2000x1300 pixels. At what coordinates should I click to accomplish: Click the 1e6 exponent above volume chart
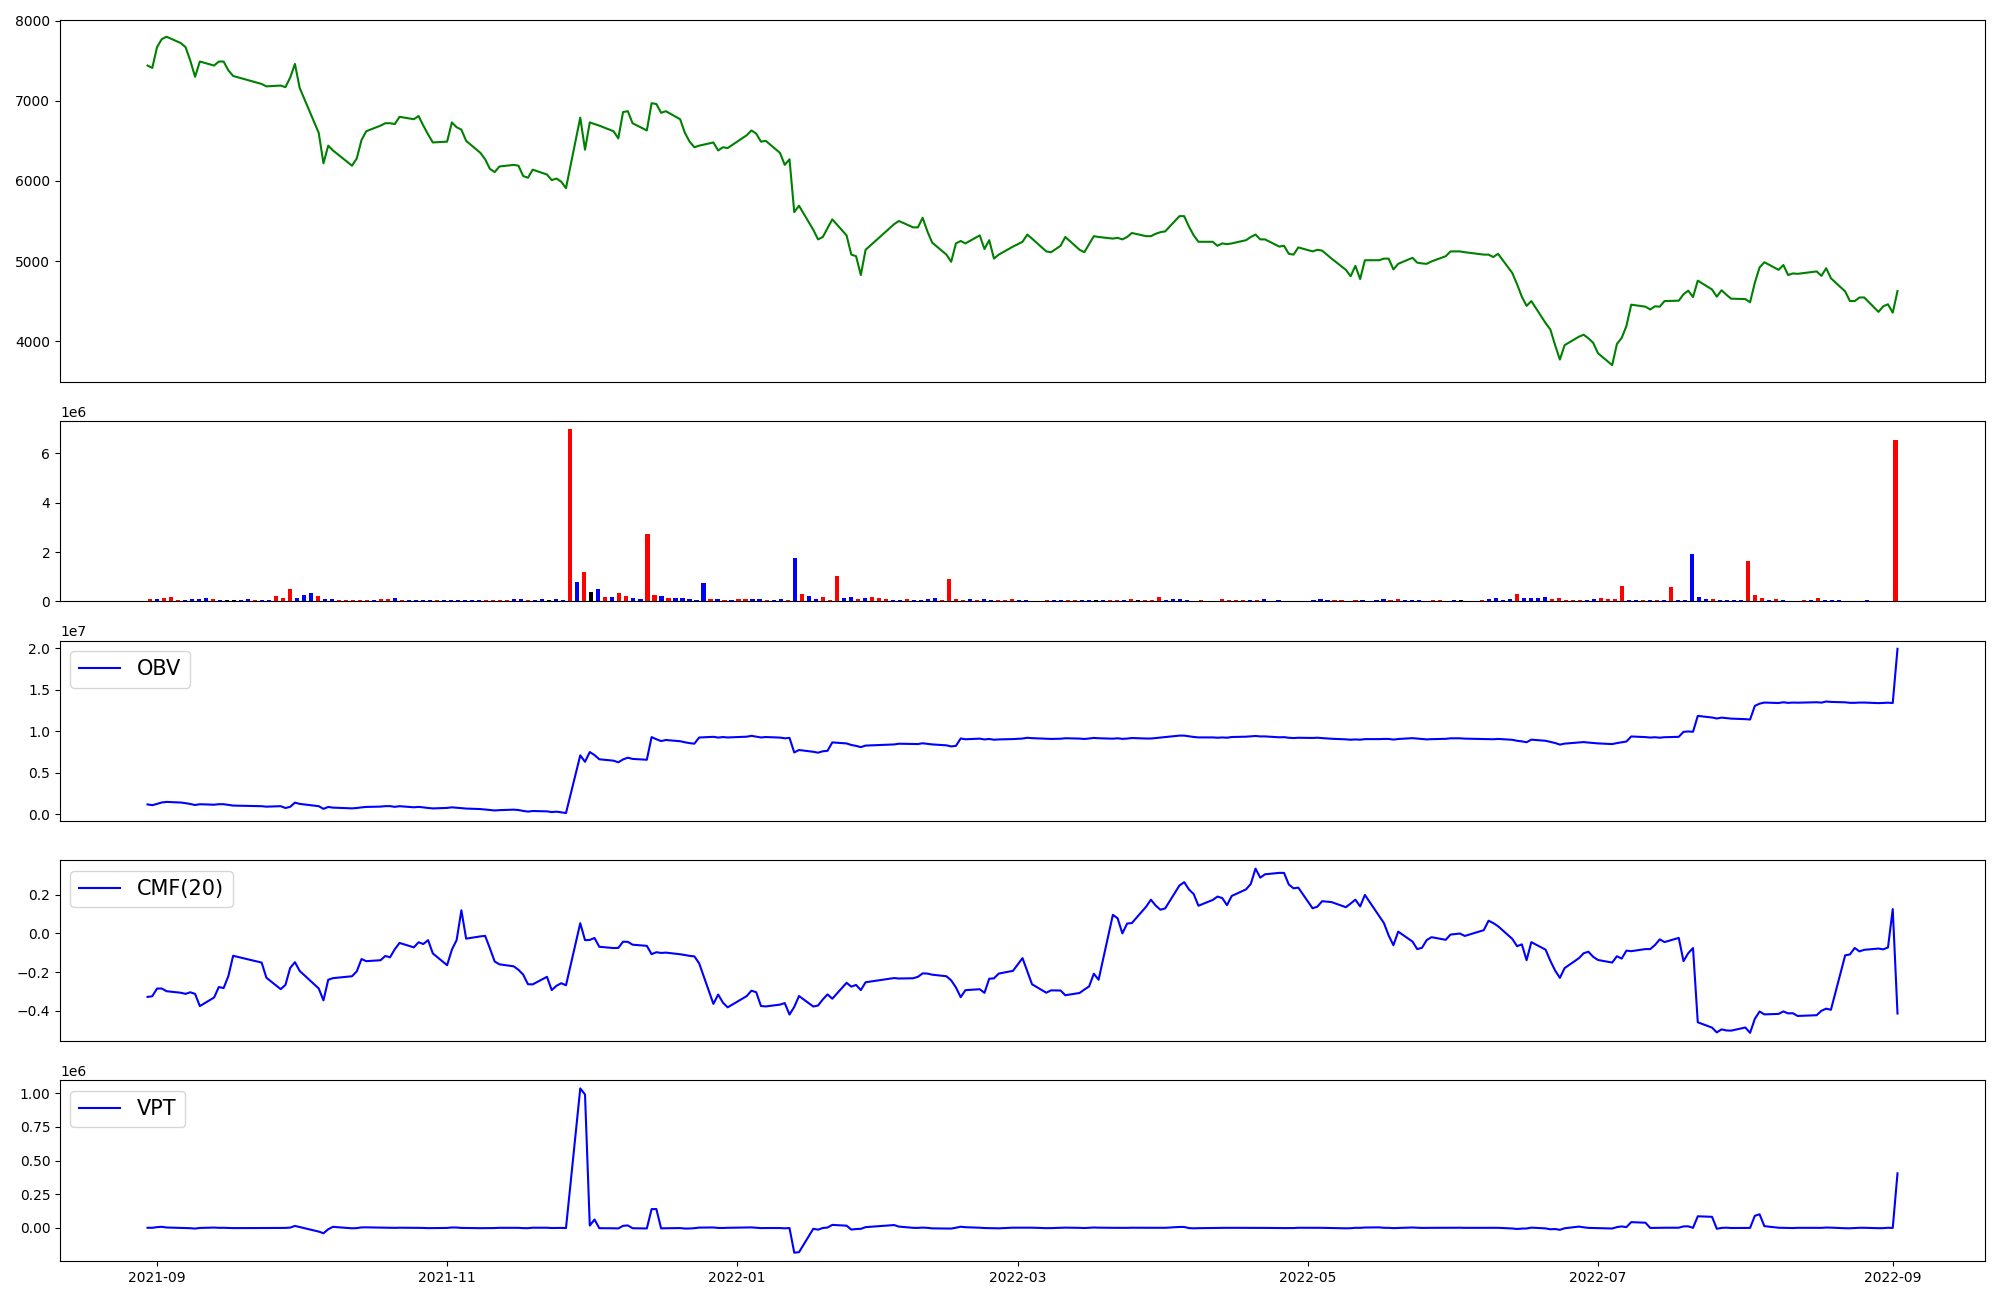point(73,412)
